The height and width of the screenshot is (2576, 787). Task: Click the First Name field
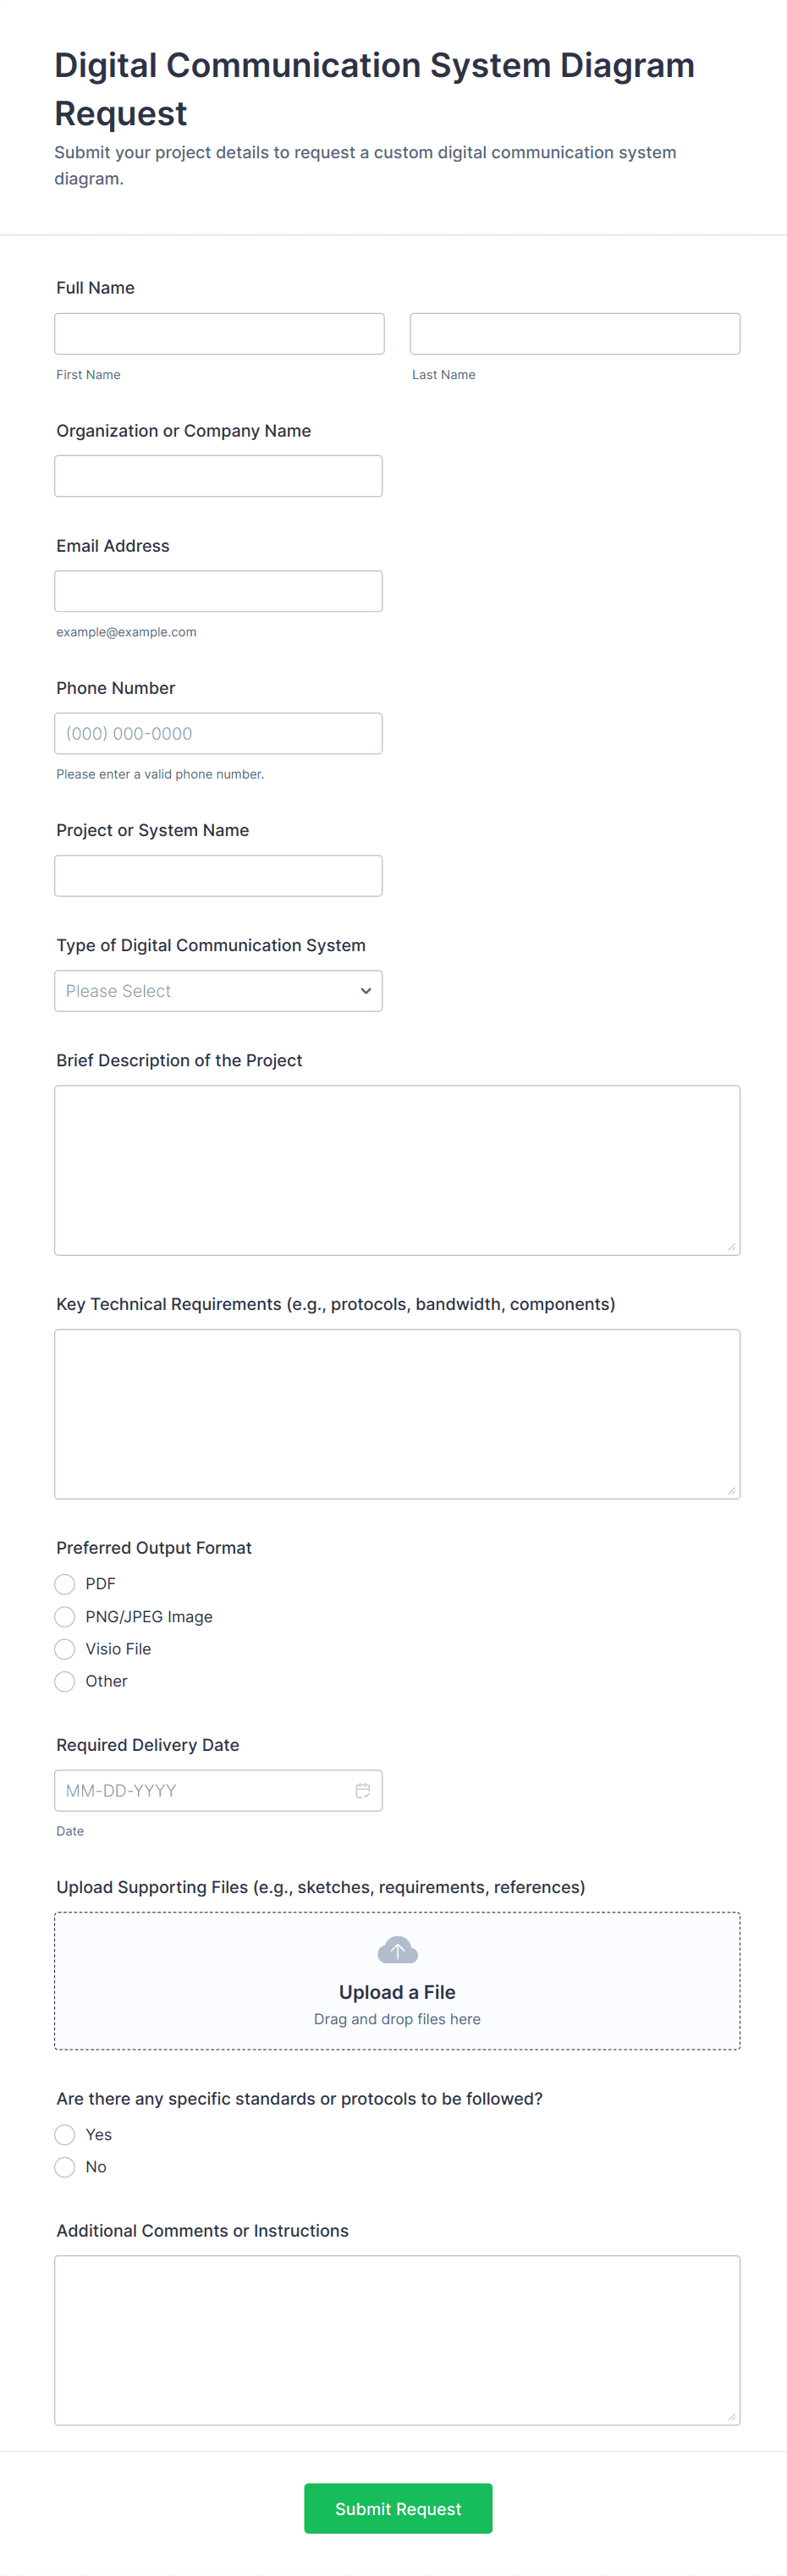tap(219, 333)
